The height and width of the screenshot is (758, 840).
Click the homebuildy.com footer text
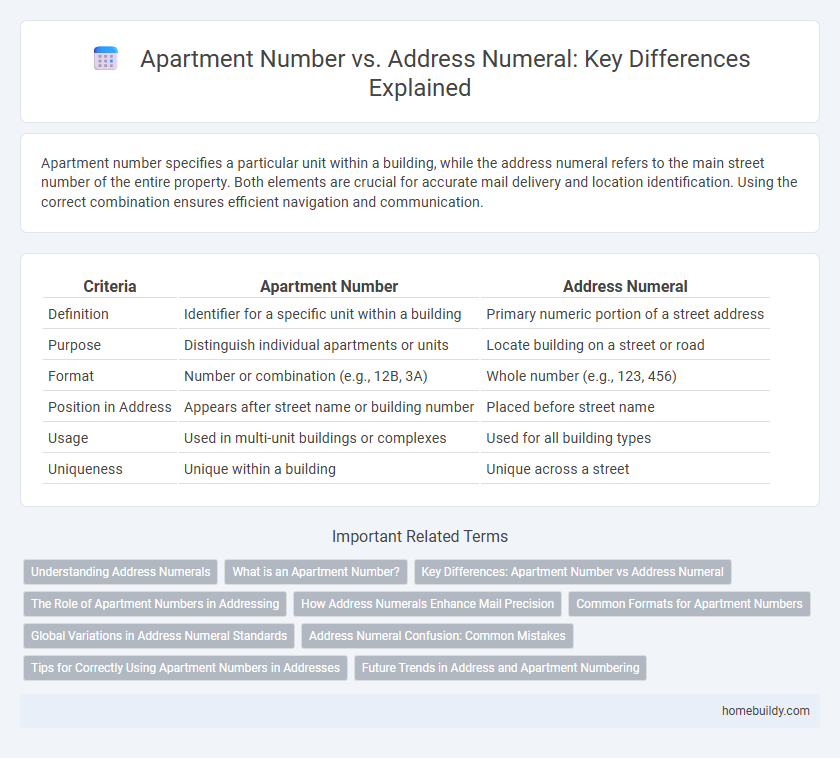click(766, 711)
